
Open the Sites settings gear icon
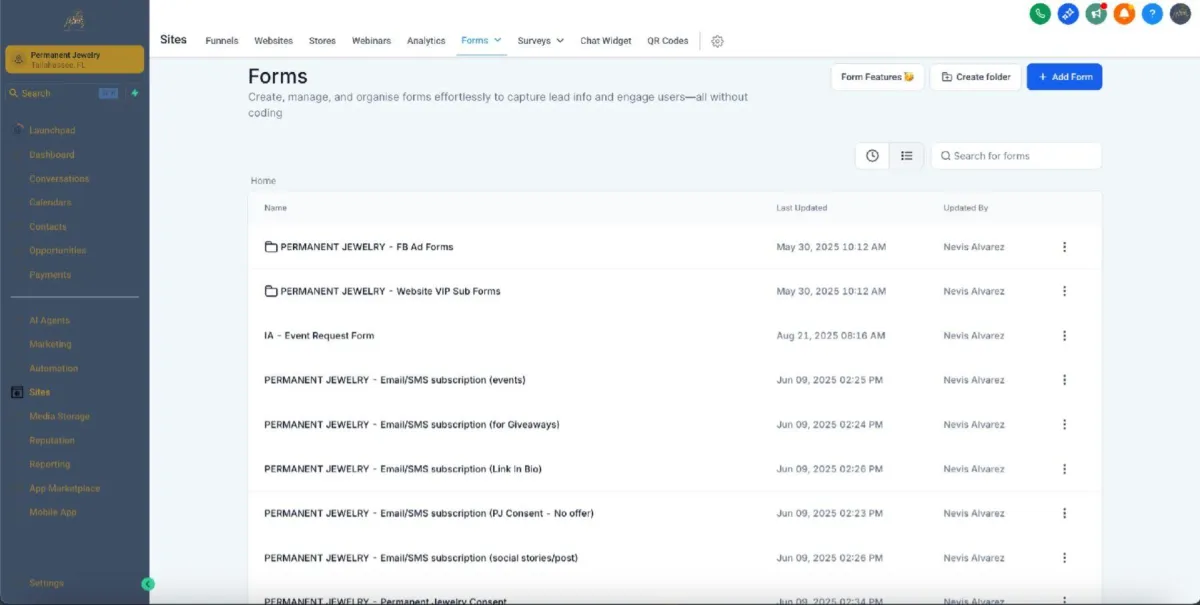pos(717,41)
